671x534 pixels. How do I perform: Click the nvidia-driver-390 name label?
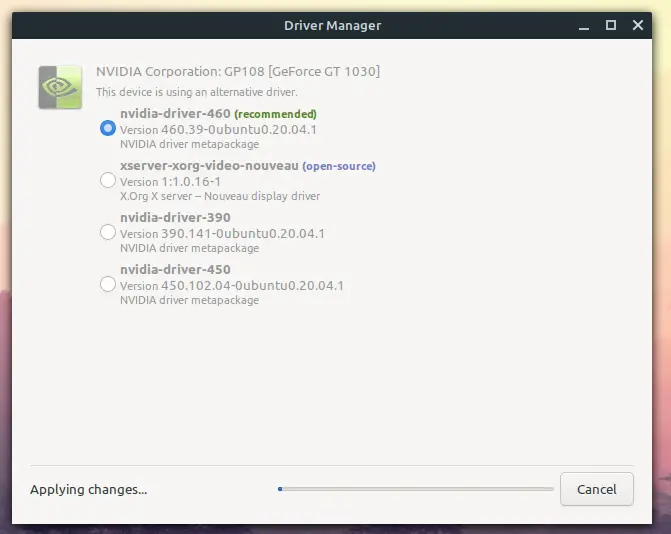pos(175,217)
